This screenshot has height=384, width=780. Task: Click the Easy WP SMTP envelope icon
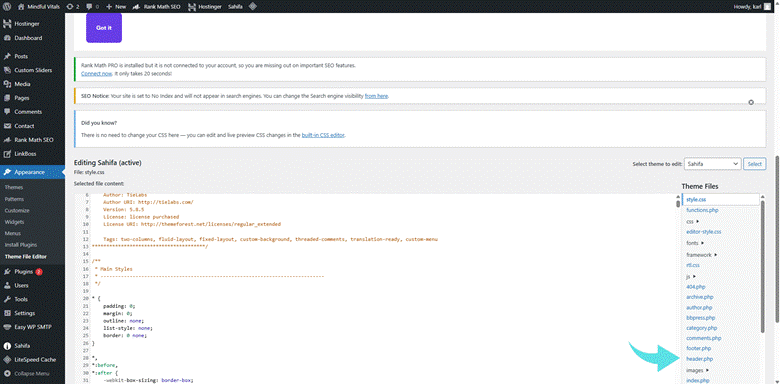click(7, 327)
